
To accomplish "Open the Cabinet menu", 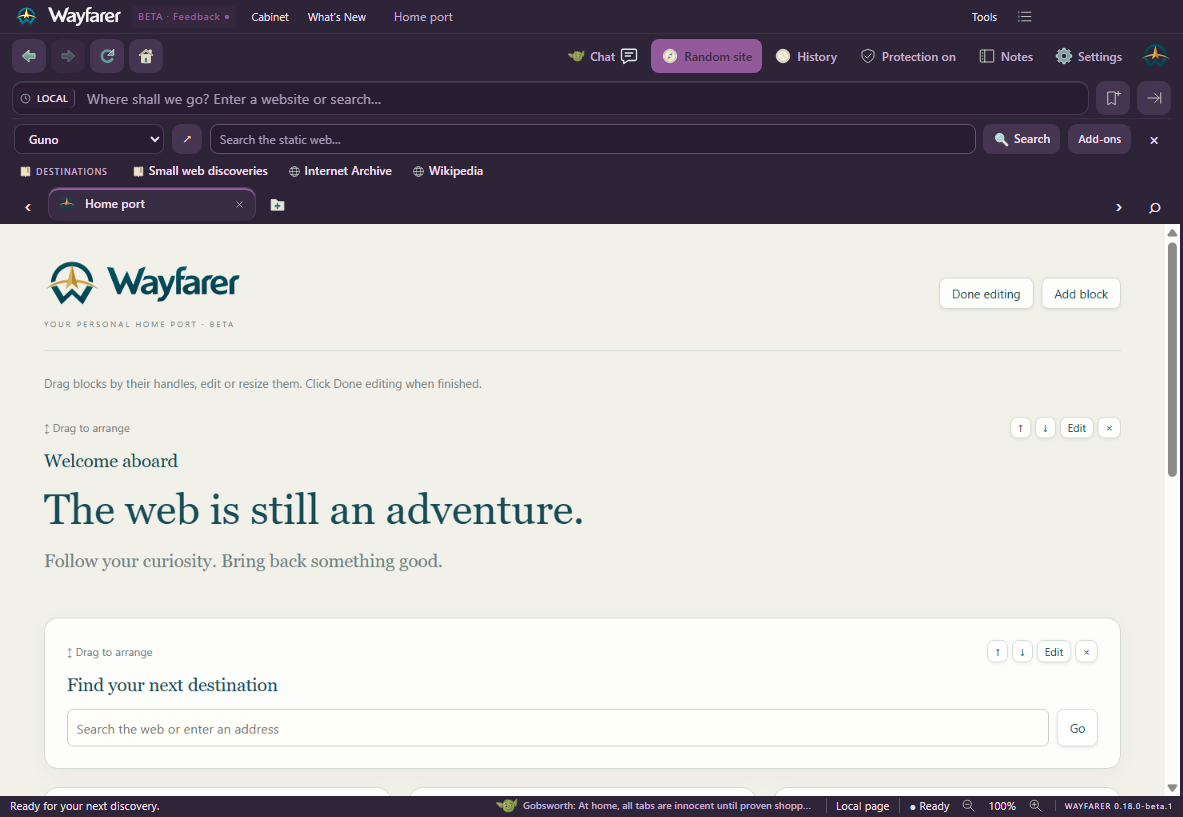I will (x=269, y=17).
